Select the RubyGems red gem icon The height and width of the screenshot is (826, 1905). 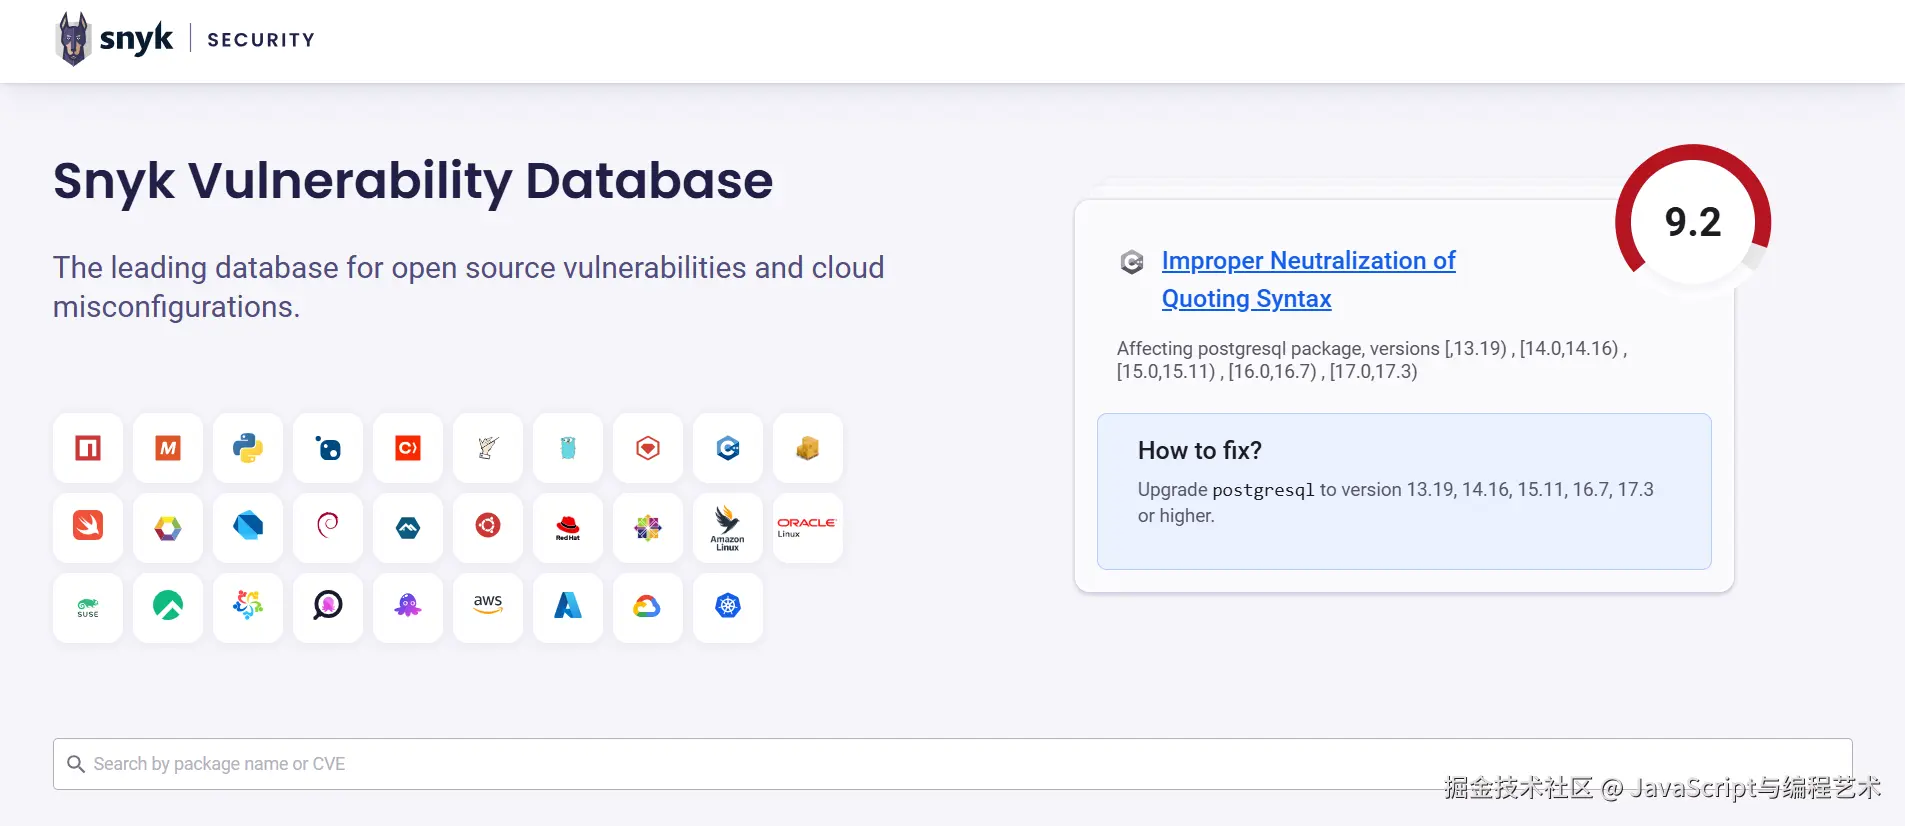click(x=648, y=448)
